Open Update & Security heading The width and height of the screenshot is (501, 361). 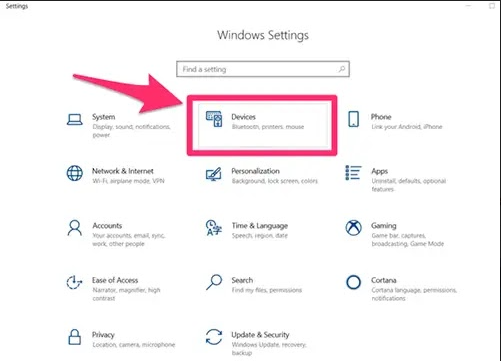[260, 335]
